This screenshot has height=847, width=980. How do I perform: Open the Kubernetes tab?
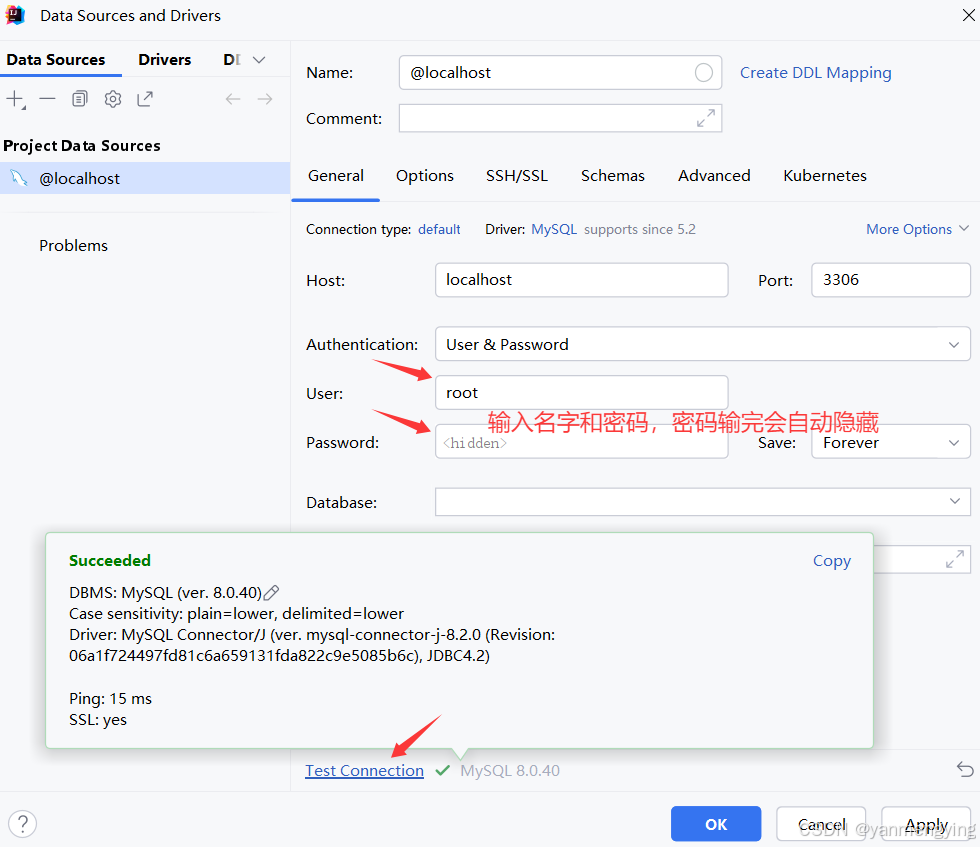click(824, 176)
